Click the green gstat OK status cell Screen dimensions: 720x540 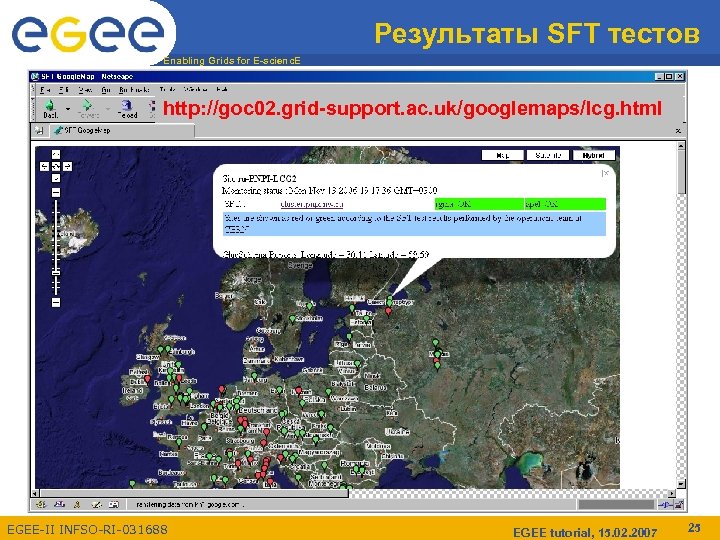(479, 204)
